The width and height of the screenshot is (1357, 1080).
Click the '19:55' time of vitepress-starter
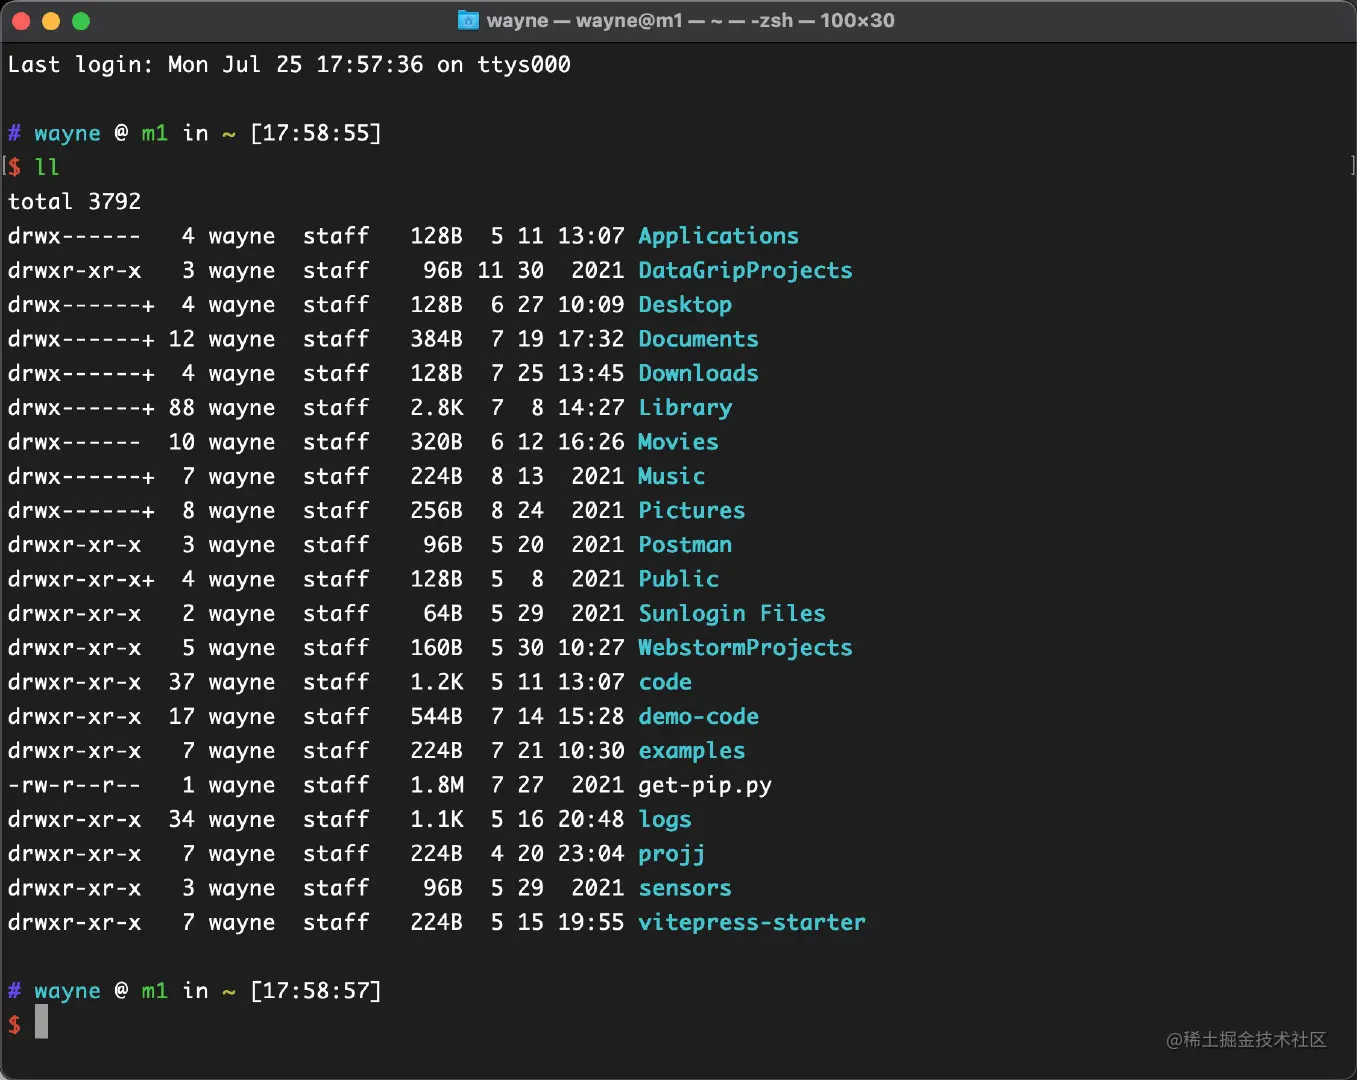click(591, 923)
